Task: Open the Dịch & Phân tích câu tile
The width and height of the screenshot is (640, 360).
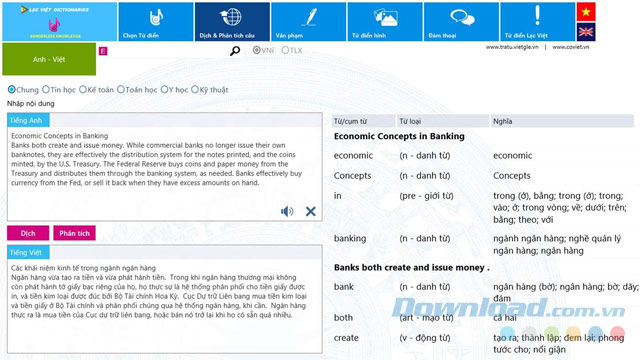Action: click(232, 22)
